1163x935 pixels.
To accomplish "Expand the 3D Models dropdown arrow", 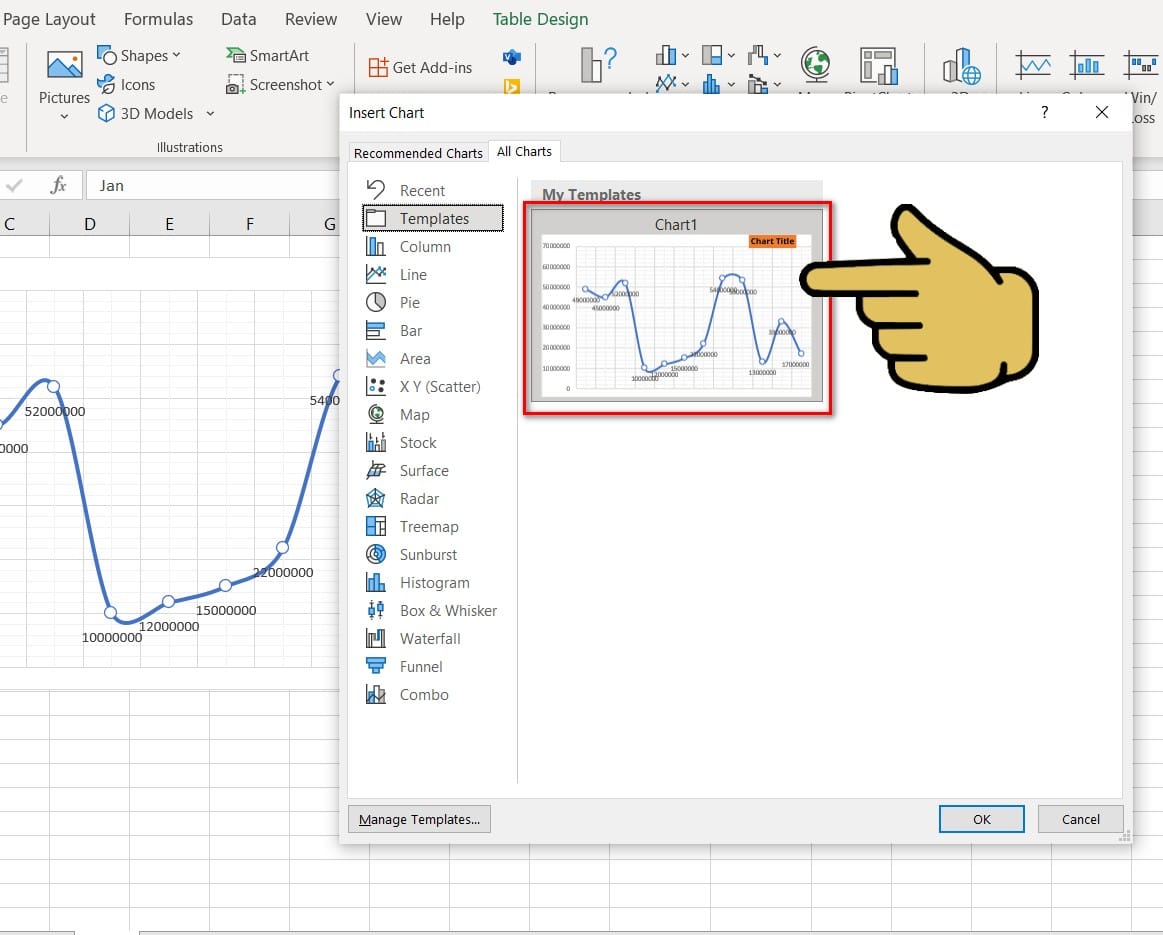I will 210,114.
